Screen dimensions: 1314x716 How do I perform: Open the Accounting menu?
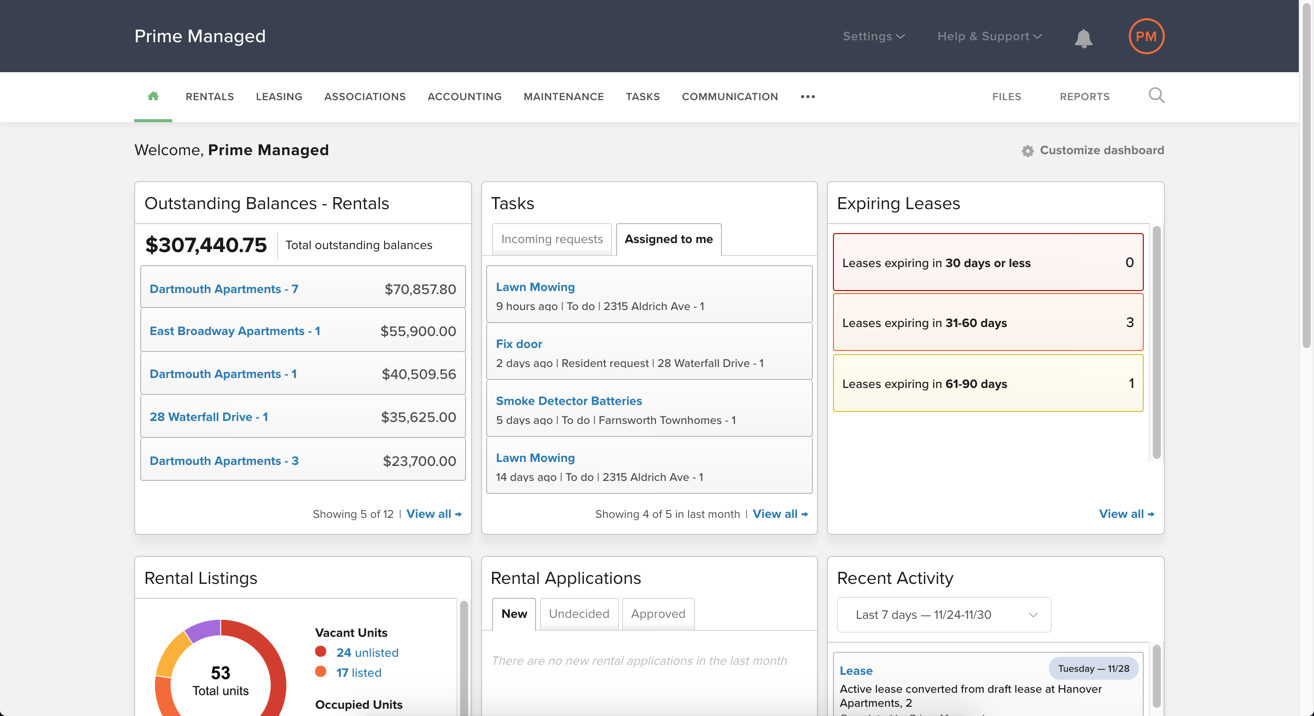click(x=464, y=97)
